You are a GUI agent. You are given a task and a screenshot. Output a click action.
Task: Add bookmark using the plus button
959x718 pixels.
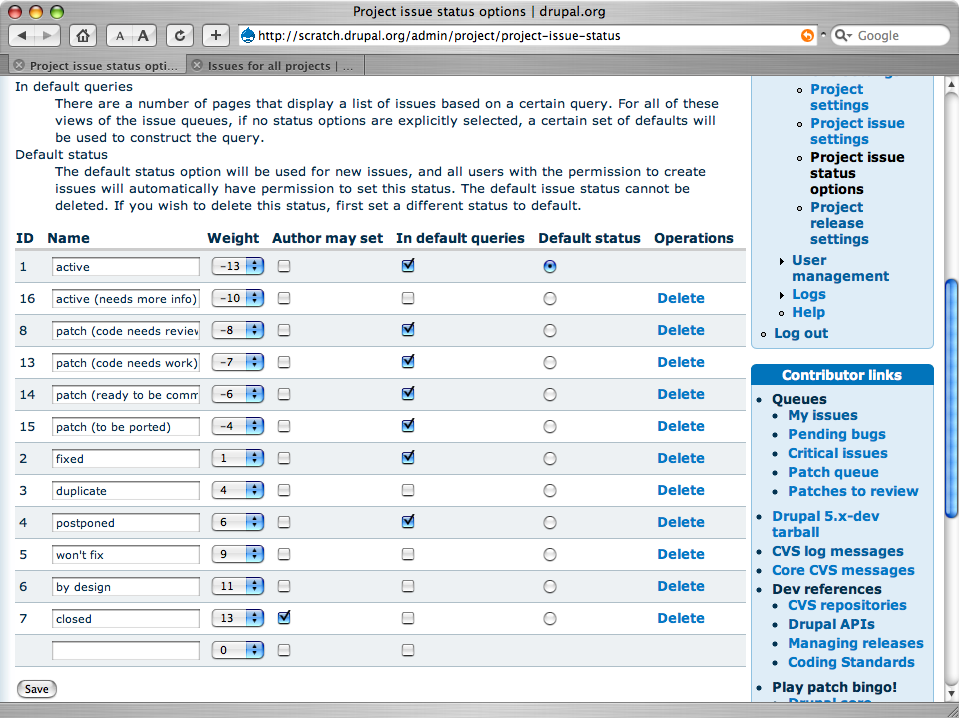[216, 35]
